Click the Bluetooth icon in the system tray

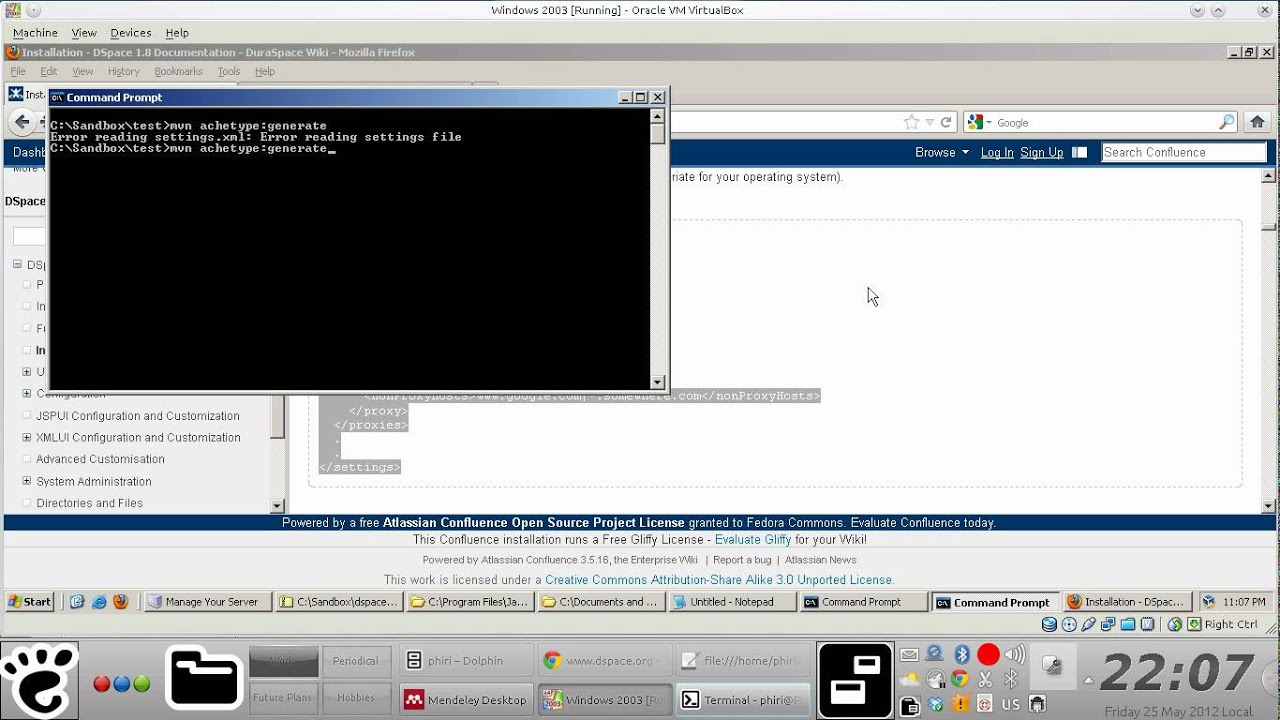tap(962, 655)
